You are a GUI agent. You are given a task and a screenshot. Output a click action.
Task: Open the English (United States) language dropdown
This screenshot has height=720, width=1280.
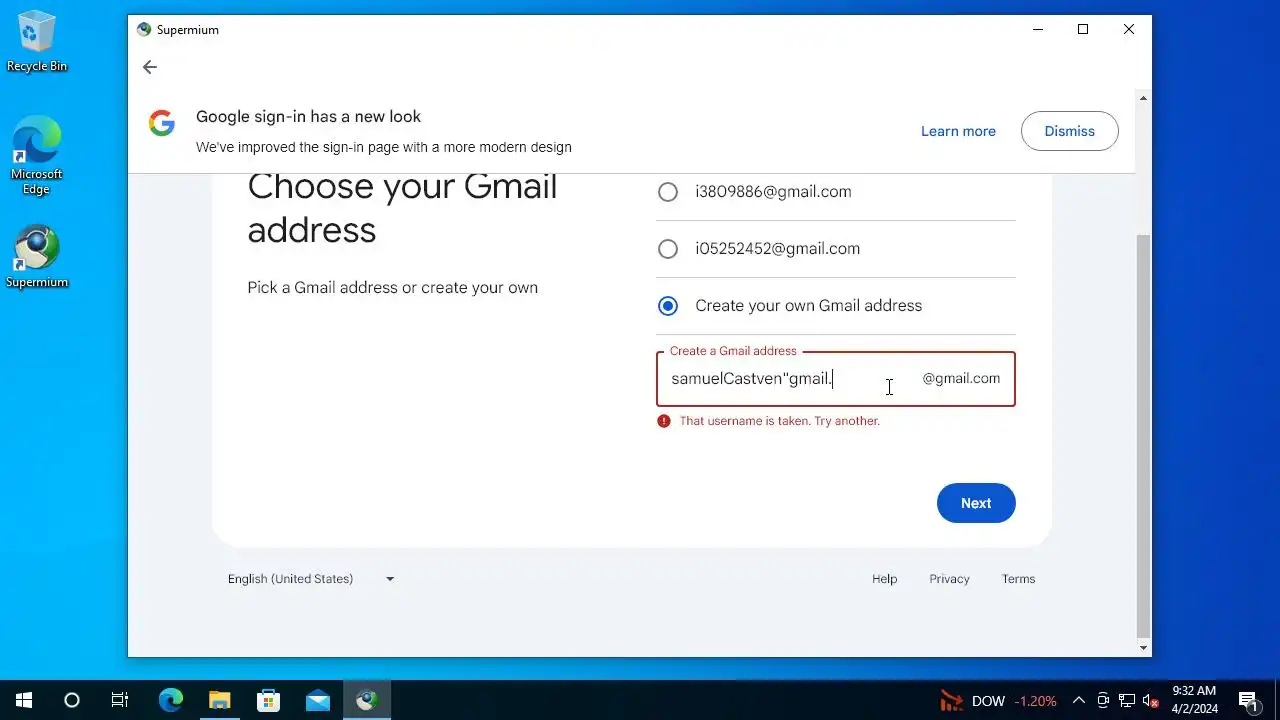(x=311, y=579)
